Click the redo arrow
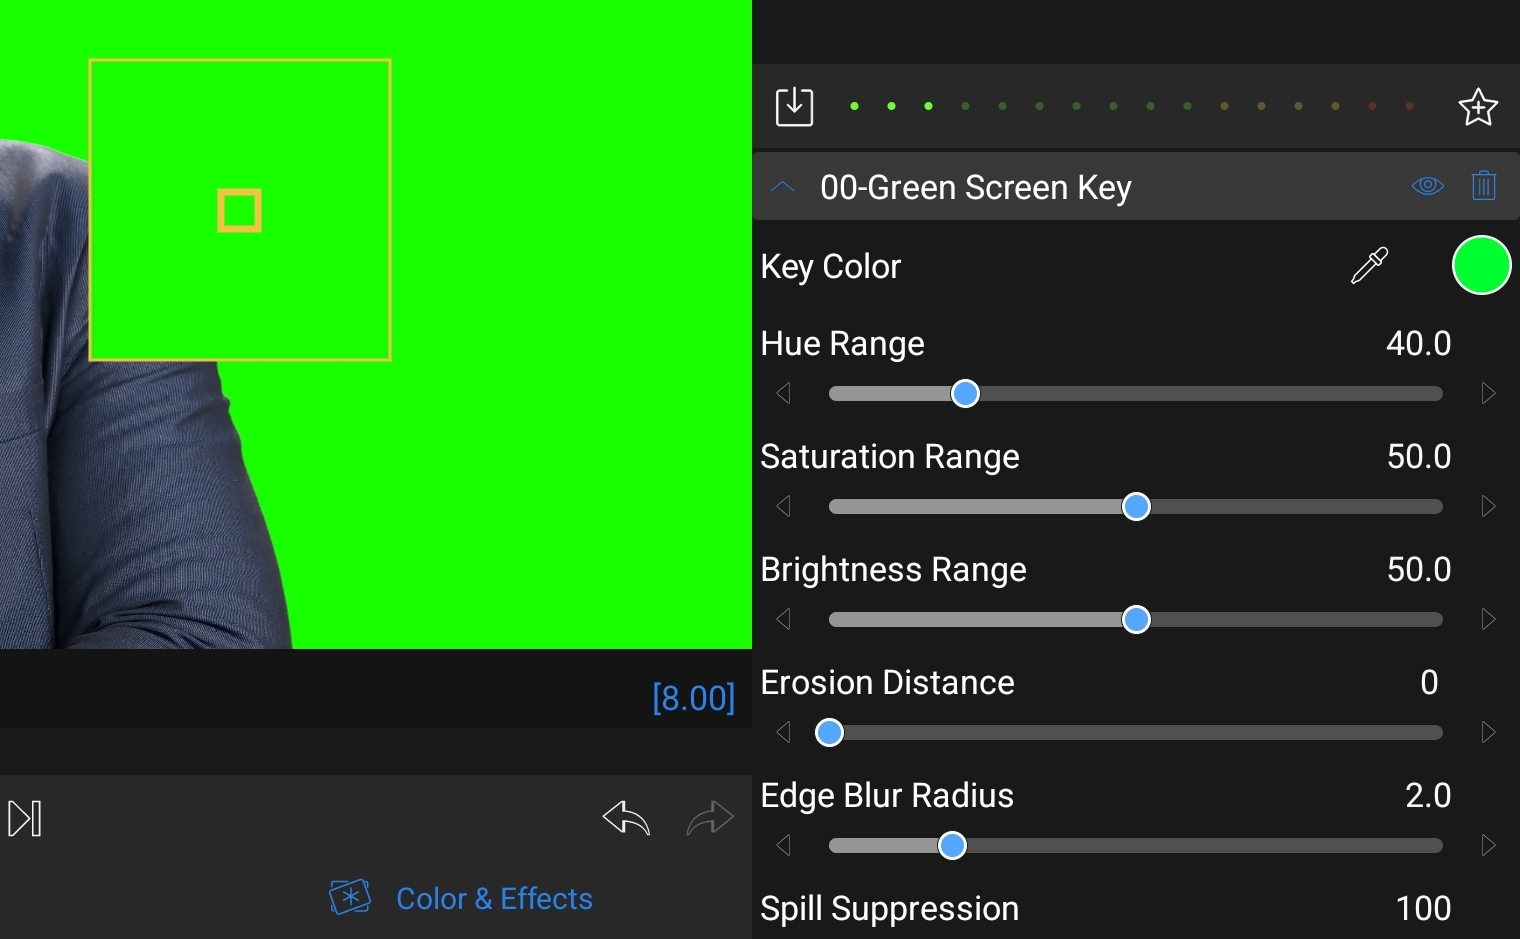This screenshot has height=939, width=1520. tap(710, 818)
